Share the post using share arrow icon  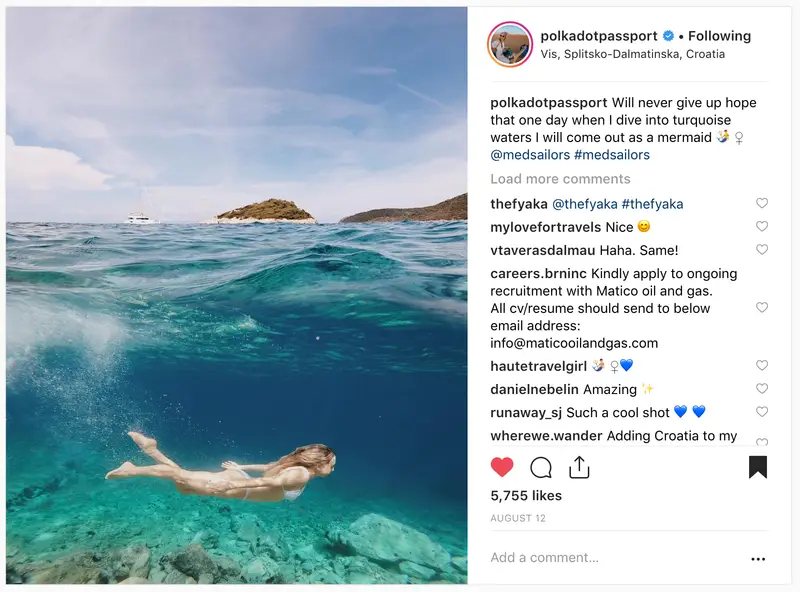(579, 466)
